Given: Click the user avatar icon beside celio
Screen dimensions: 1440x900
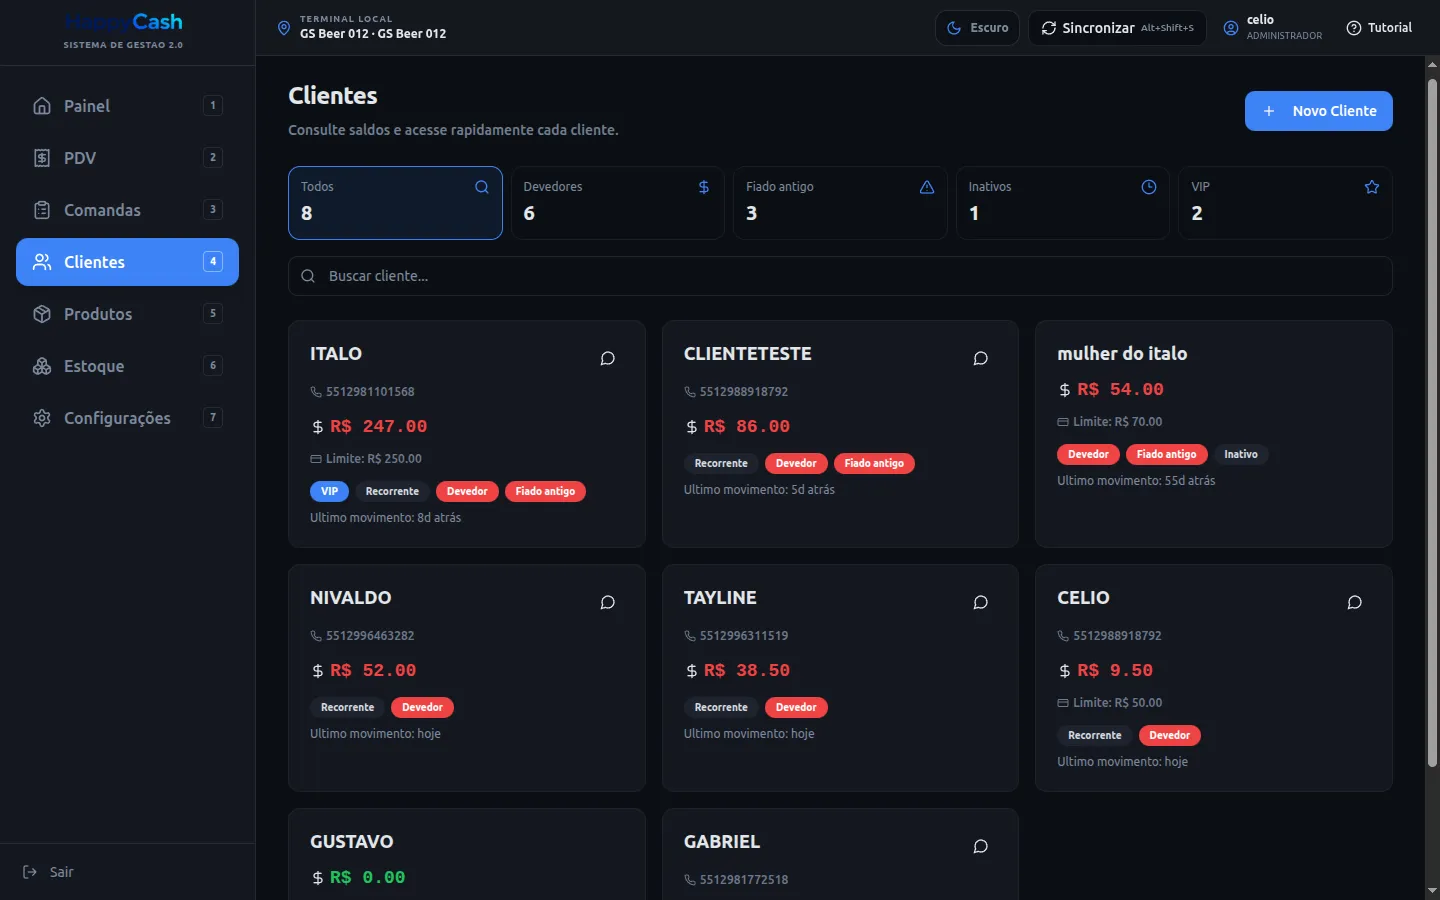Looking at the screenshot, I should [1231, 28].
